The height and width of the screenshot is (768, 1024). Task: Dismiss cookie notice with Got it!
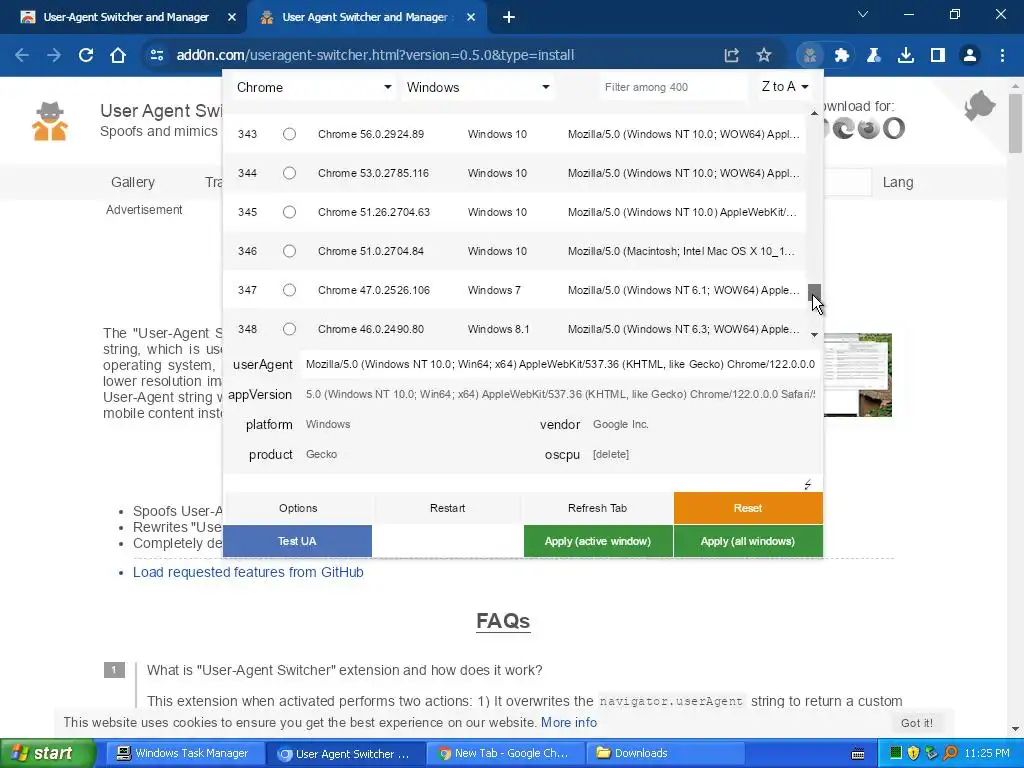pos(917,723)
